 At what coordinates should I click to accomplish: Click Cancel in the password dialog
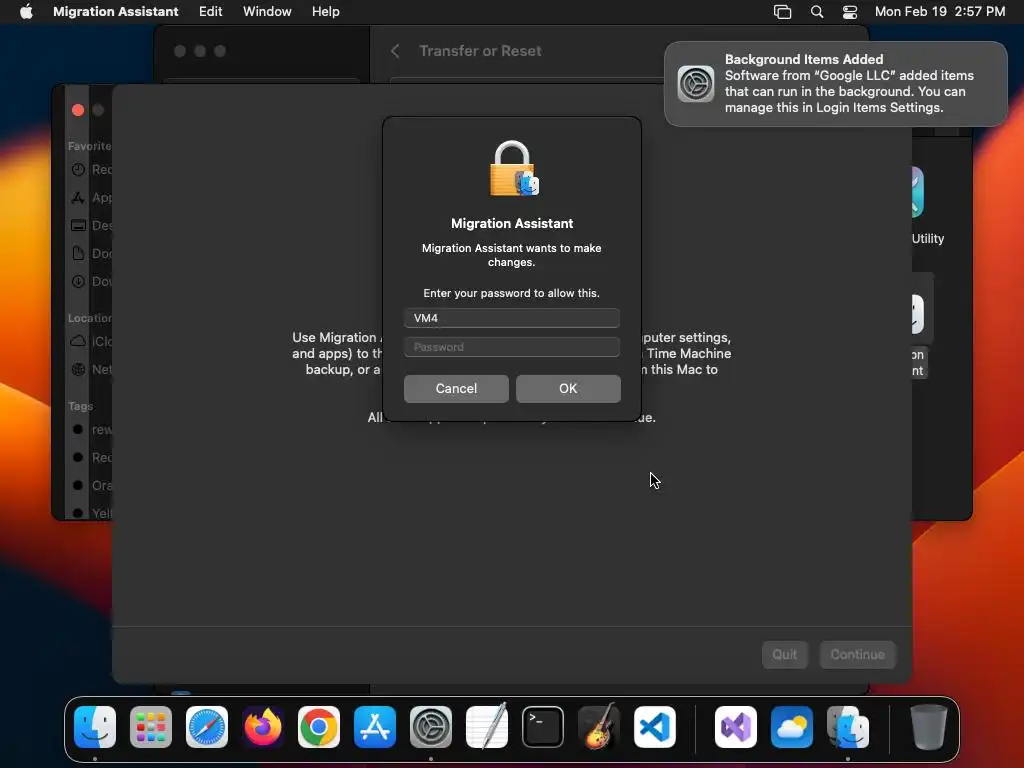[x=456, y=389]
